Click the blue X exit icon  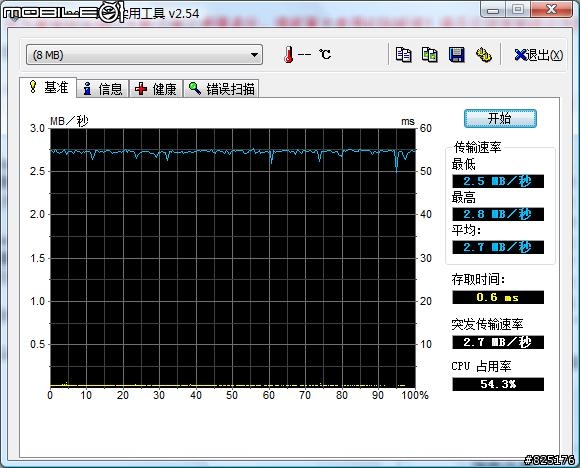click(x=520, y=55)
